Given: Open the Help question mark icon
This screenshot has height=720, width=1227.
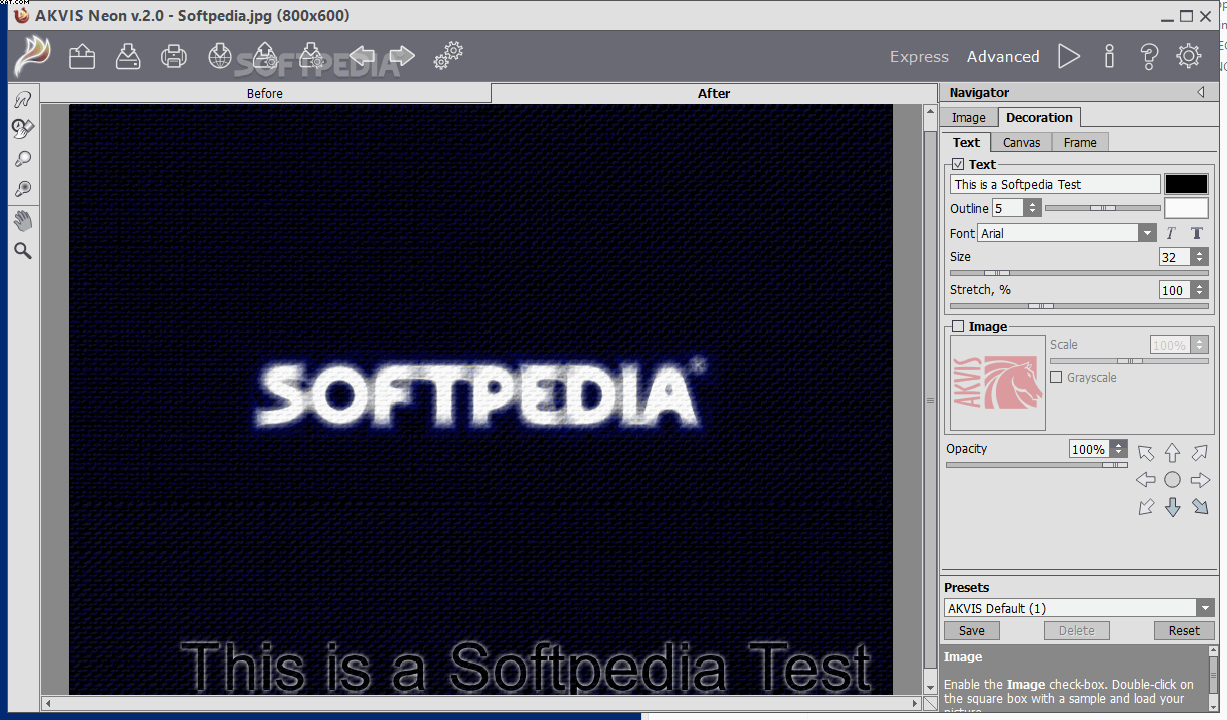Looking at the screenshot, I should [x=1149, y=56].
